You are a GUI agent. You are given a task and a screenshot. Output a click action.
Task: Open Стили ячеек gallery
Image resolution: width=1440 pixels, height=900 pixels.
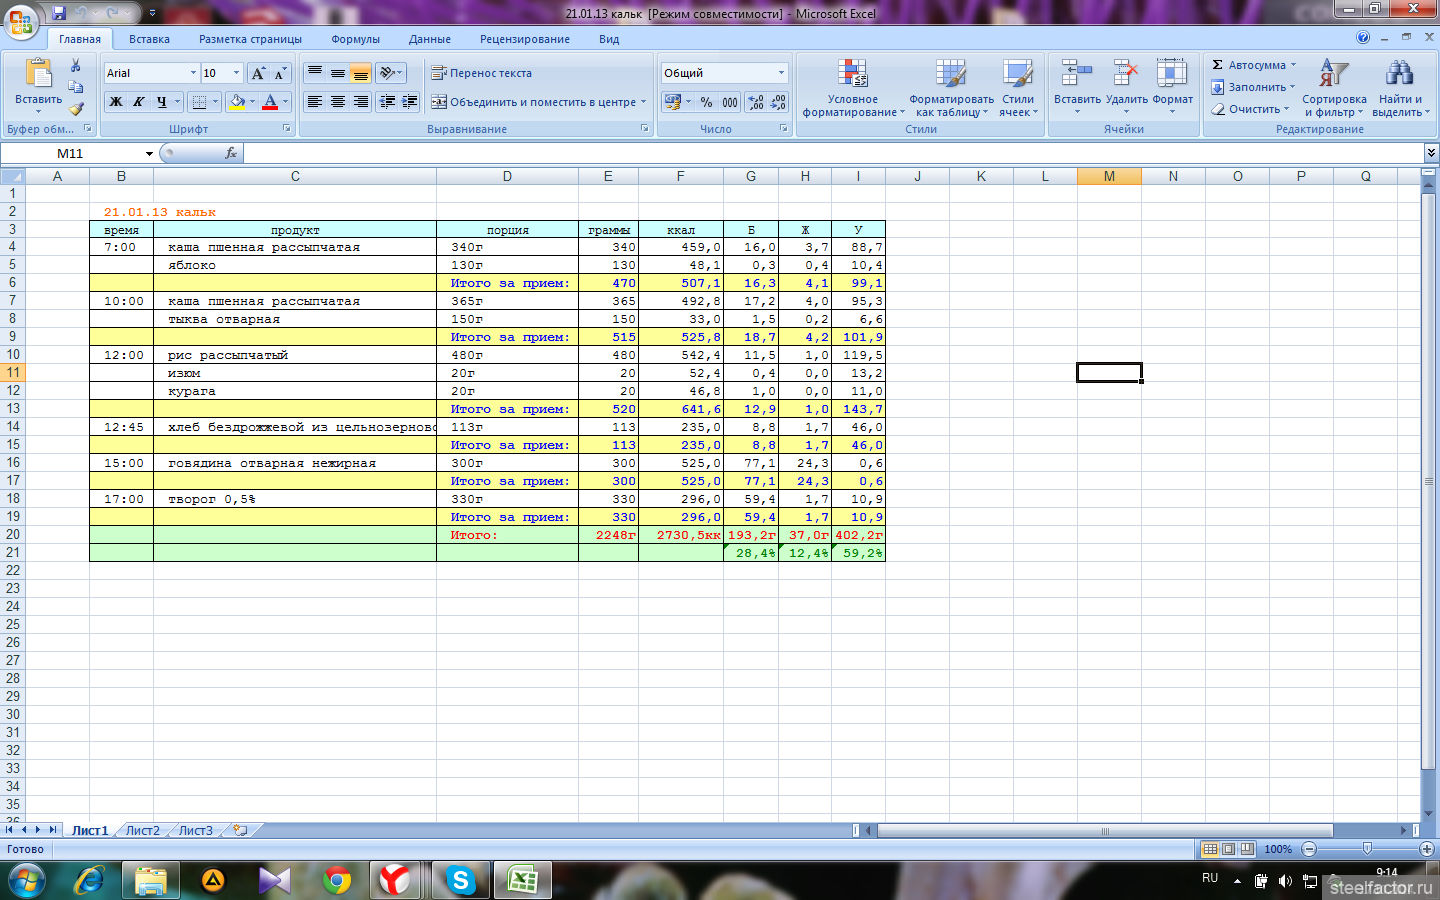click(x=1018, y=88)
